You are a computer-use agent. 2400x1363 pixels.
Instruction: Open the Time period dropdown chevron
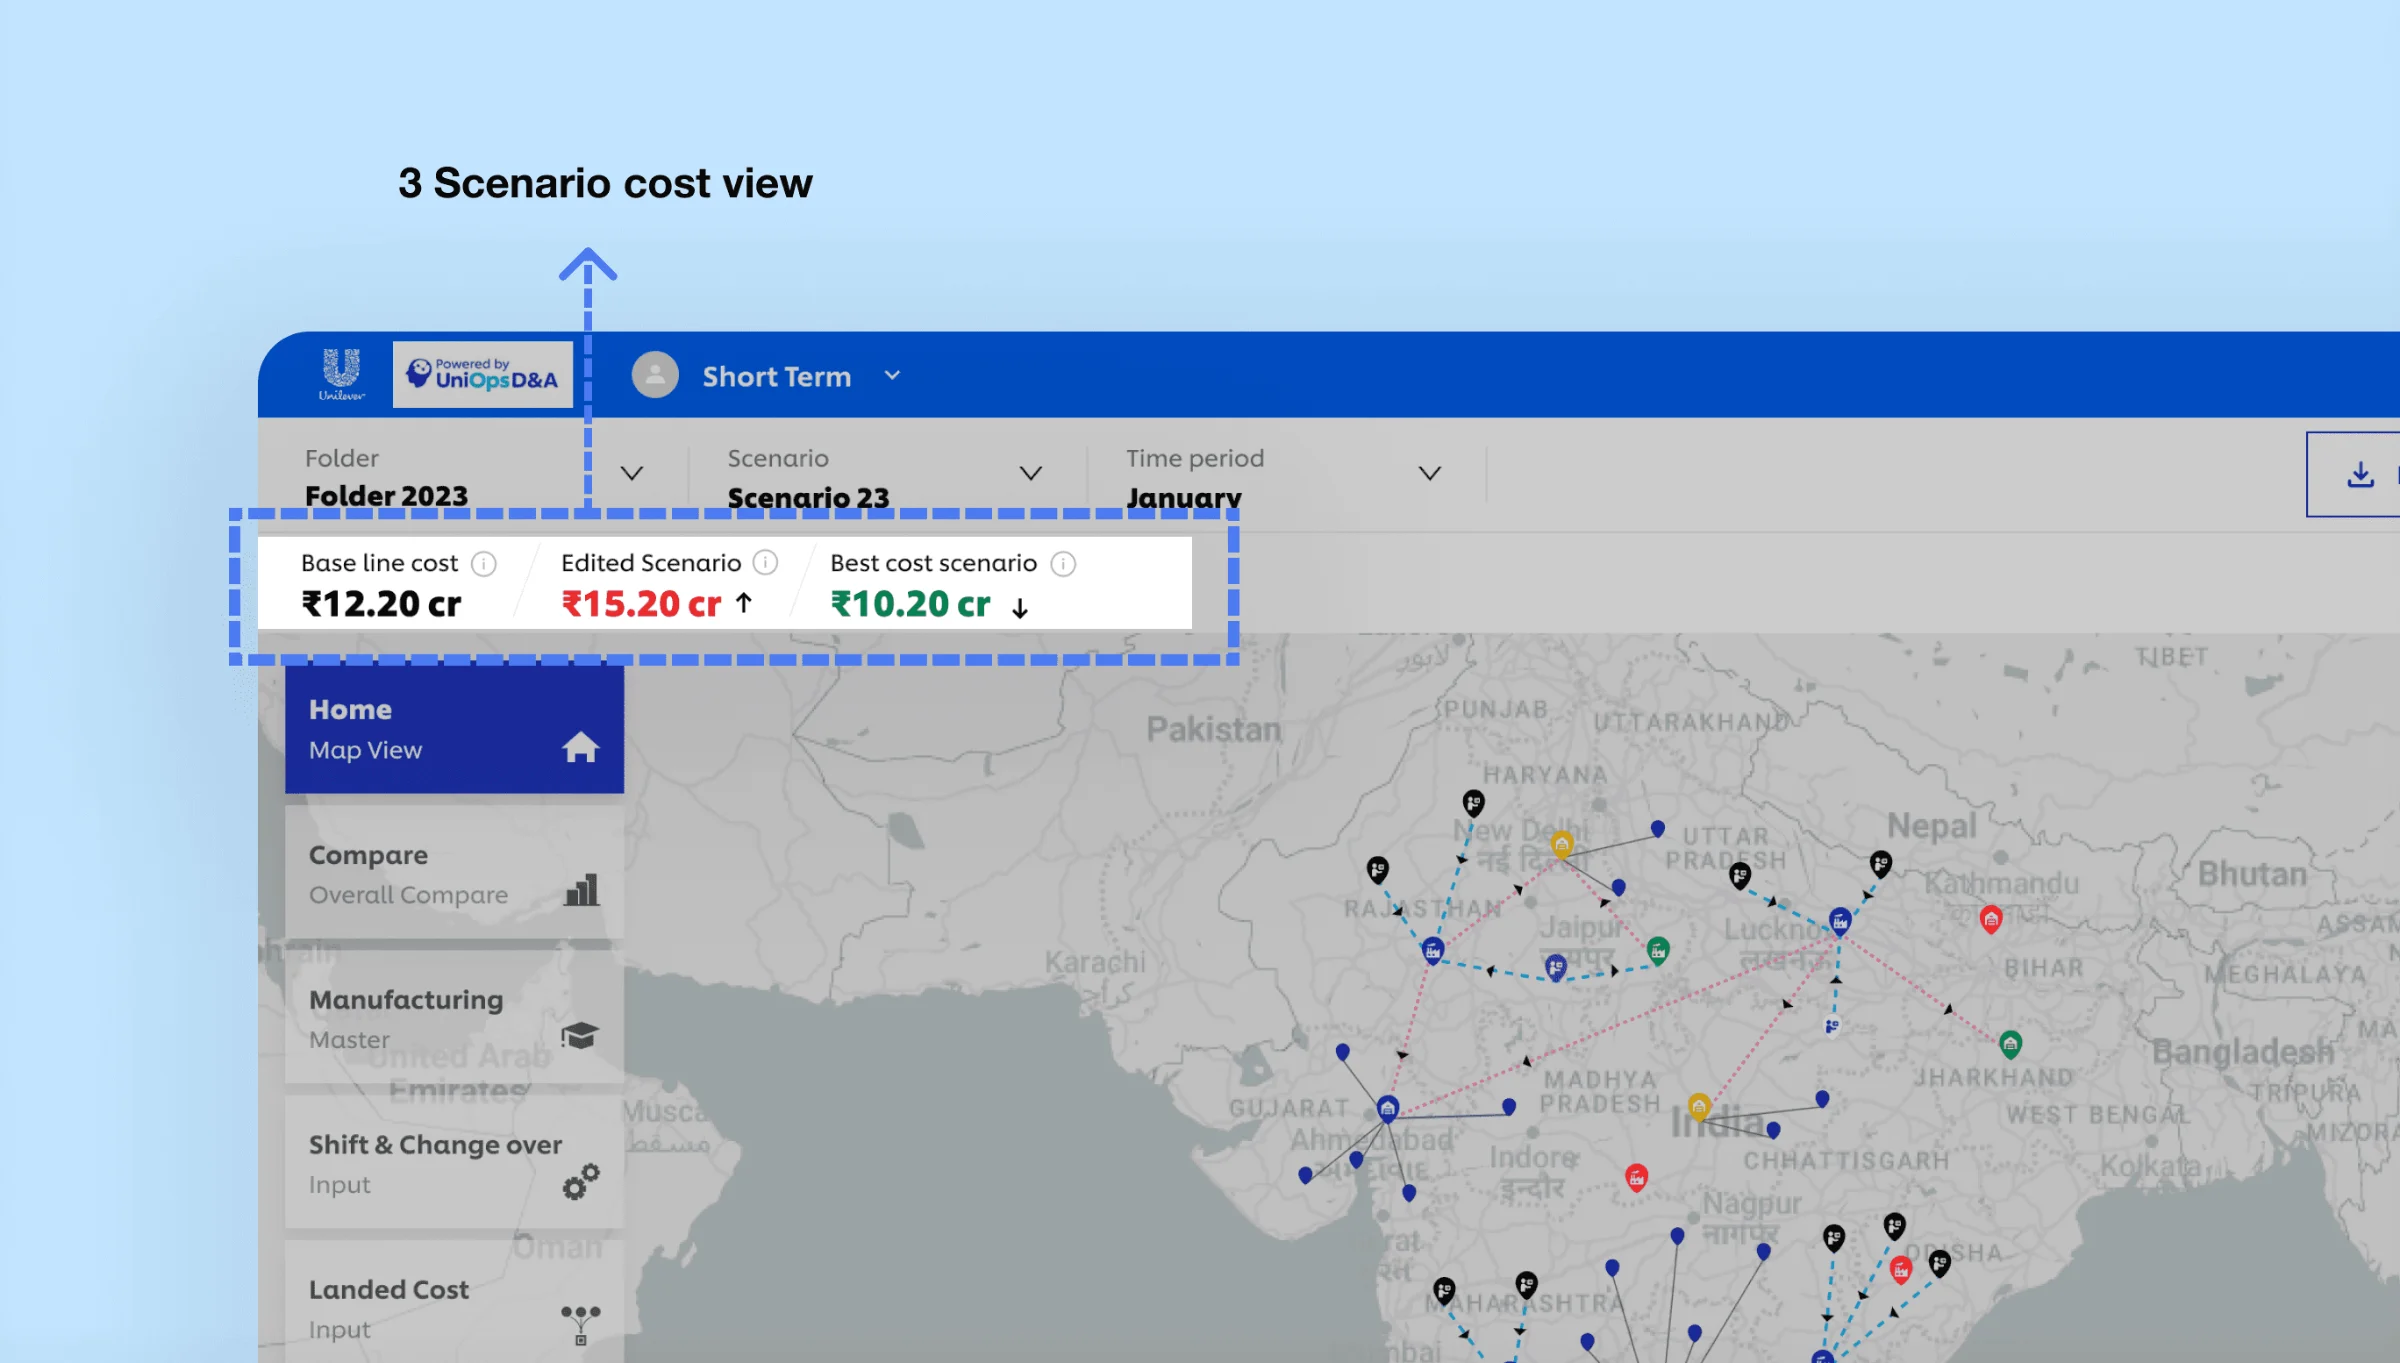tap(1430, 473)
